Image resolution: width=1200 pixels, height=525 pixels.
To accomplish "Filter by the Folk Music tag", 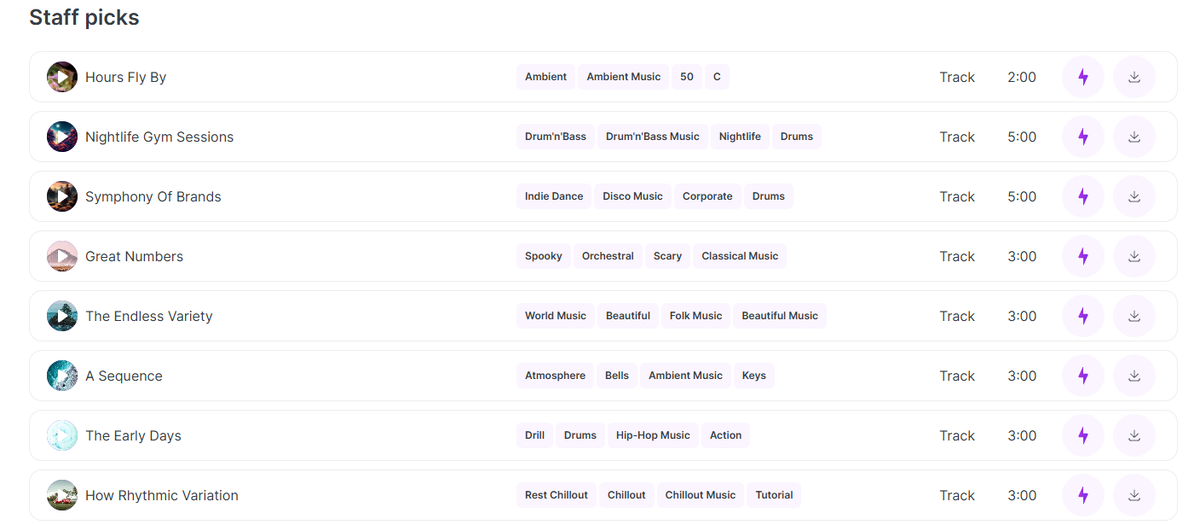I will tap(696, 316).
